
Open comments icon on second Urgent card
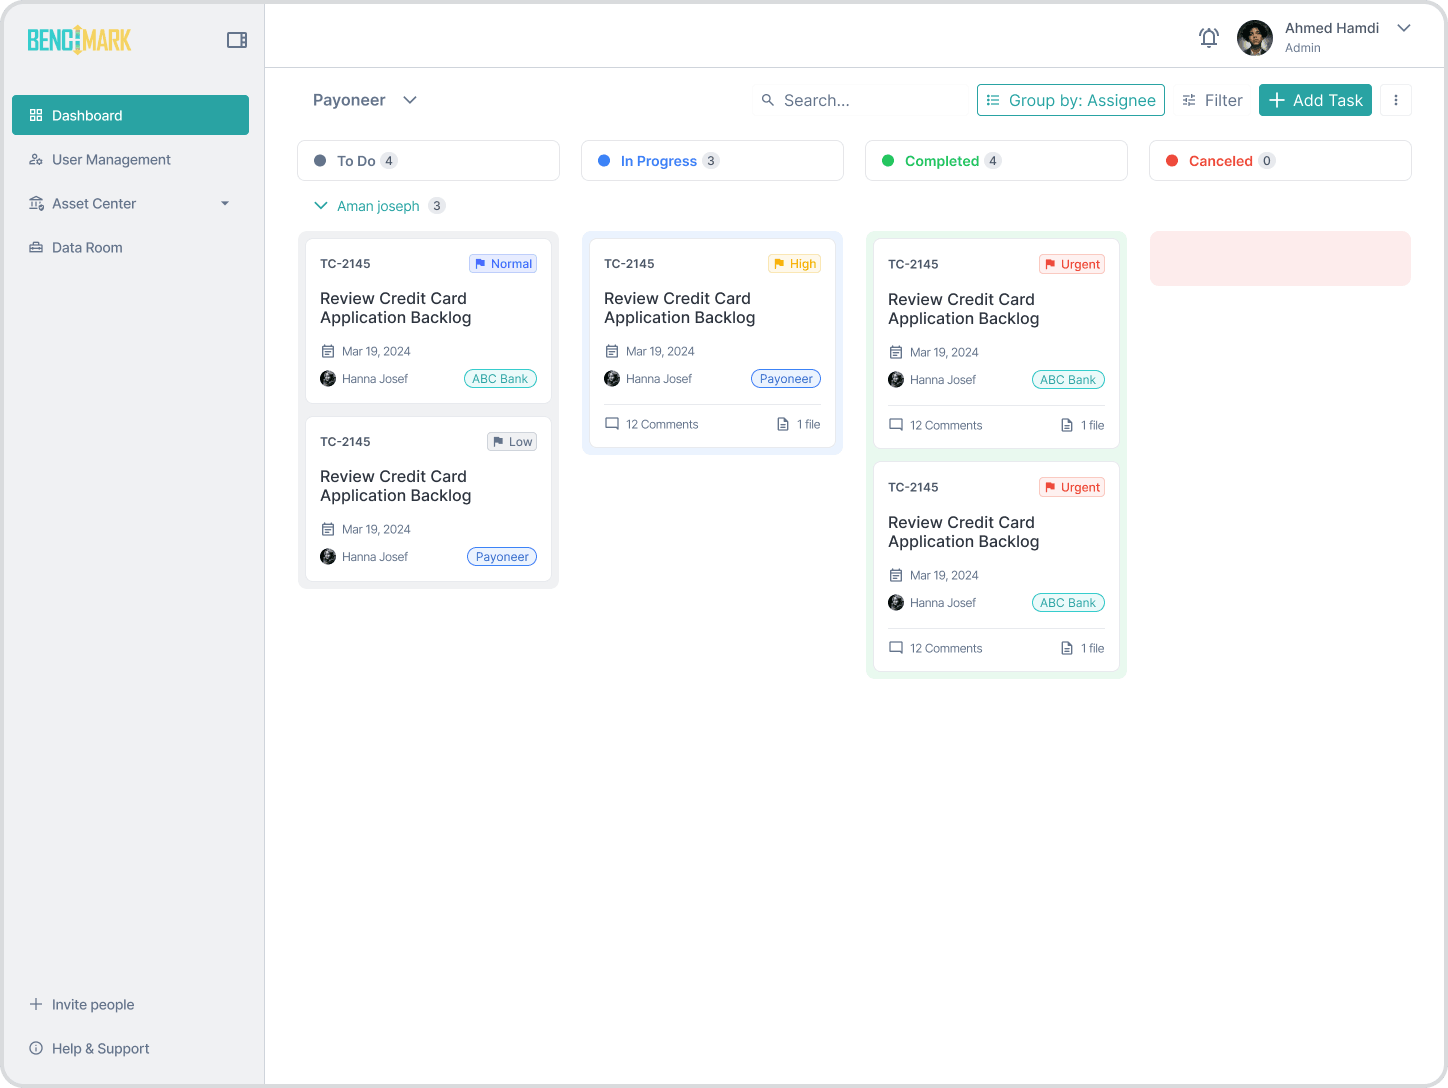896,648
